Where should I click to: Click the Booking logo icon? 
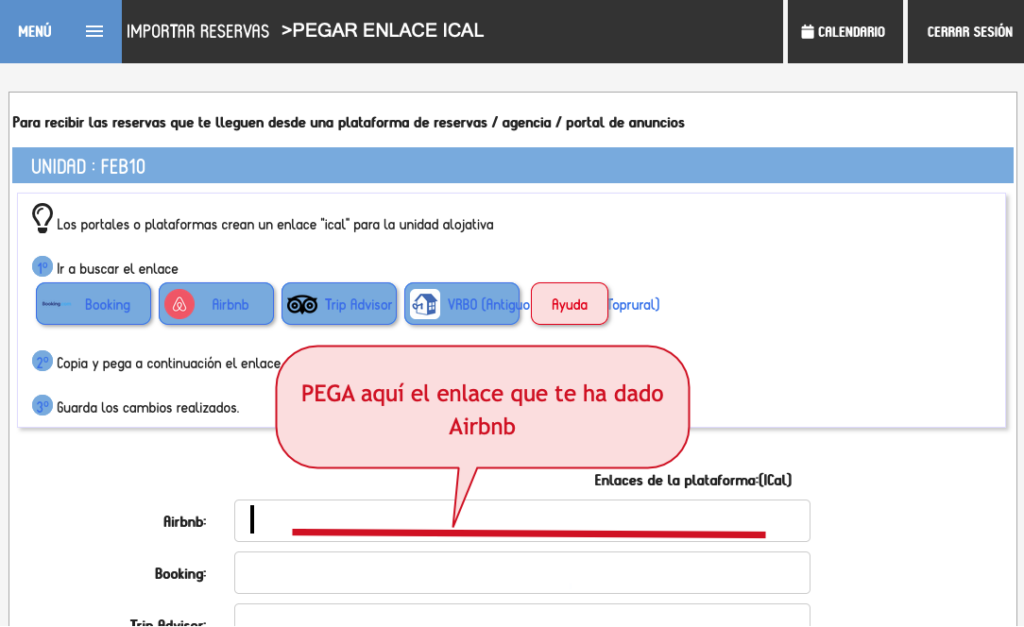56,303
